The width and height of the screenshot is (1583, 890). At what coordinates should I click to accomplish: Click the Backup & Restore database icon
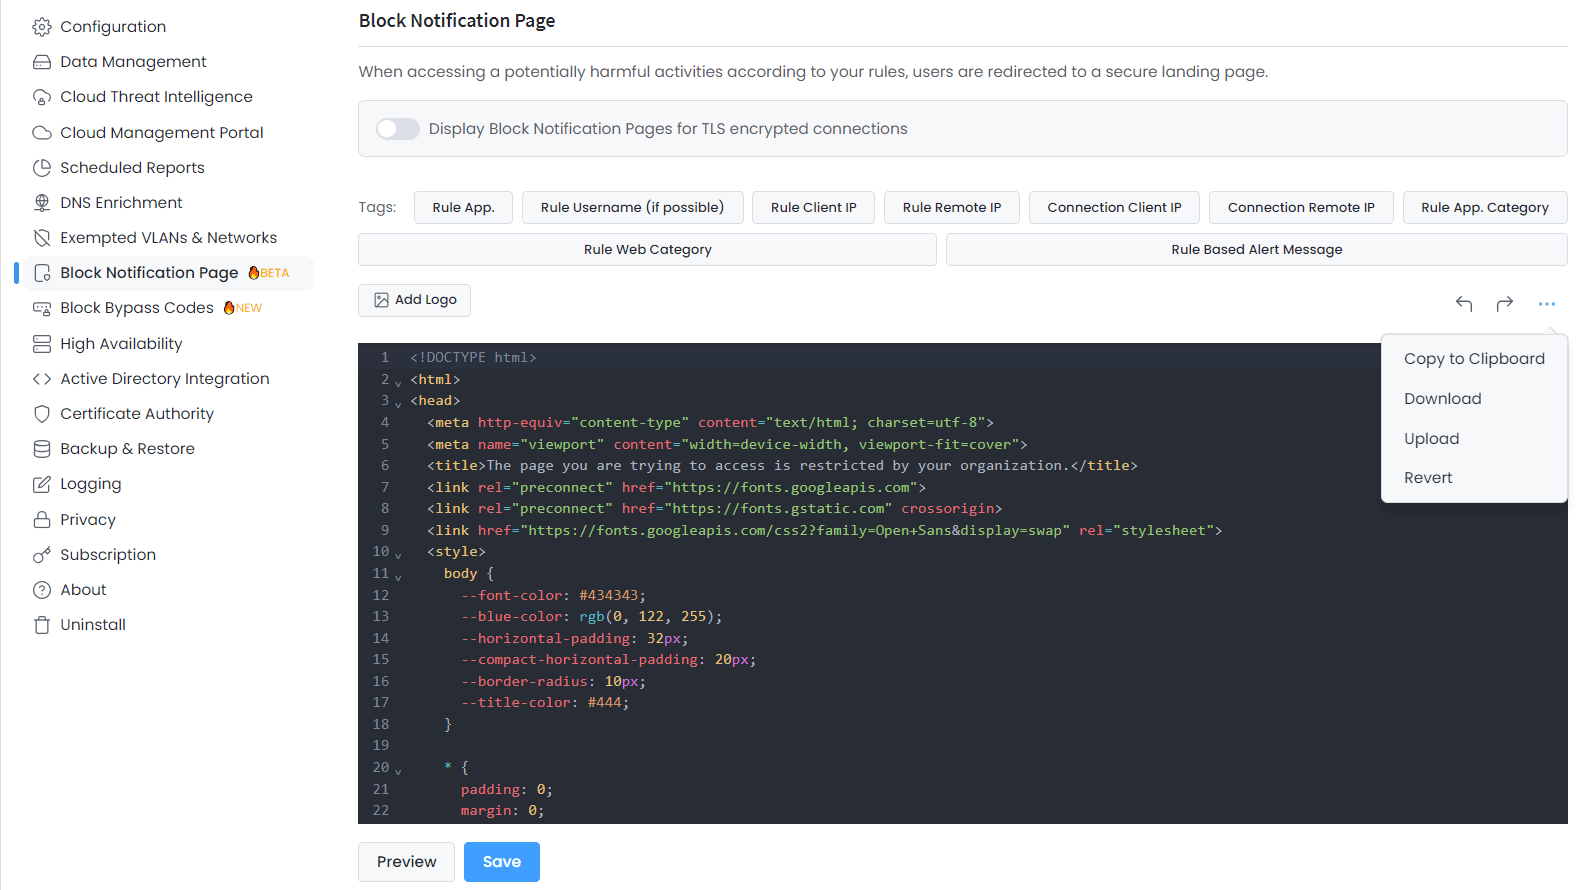[42, 449]
